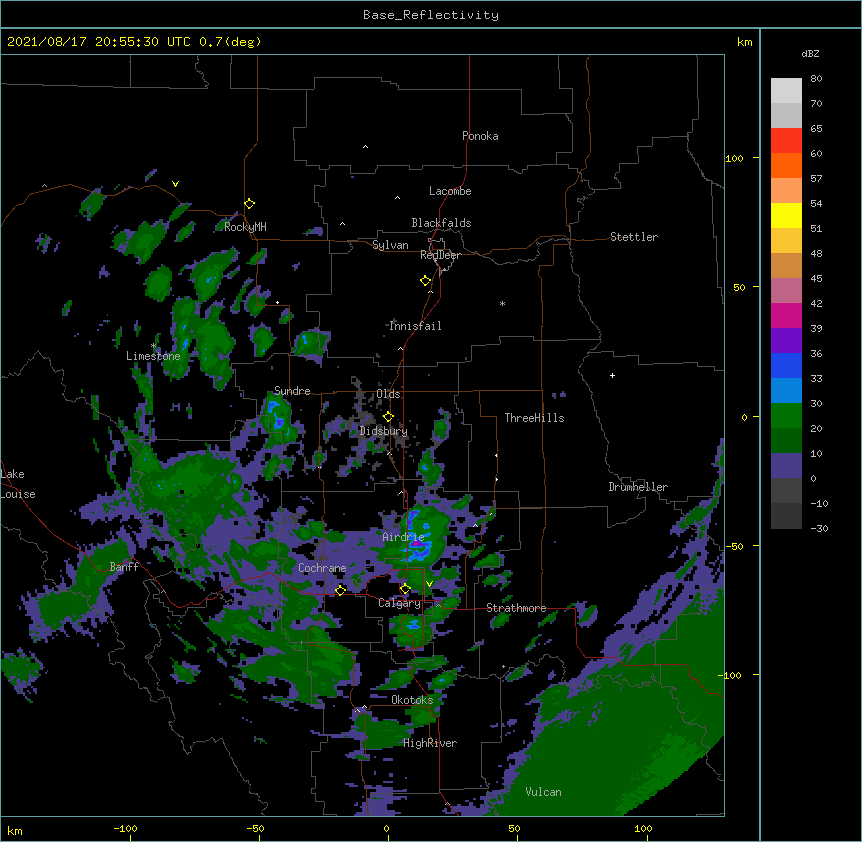Click the Lake Louise label
862x842 pixels.
pyautogui.click(x=17, y=484)
